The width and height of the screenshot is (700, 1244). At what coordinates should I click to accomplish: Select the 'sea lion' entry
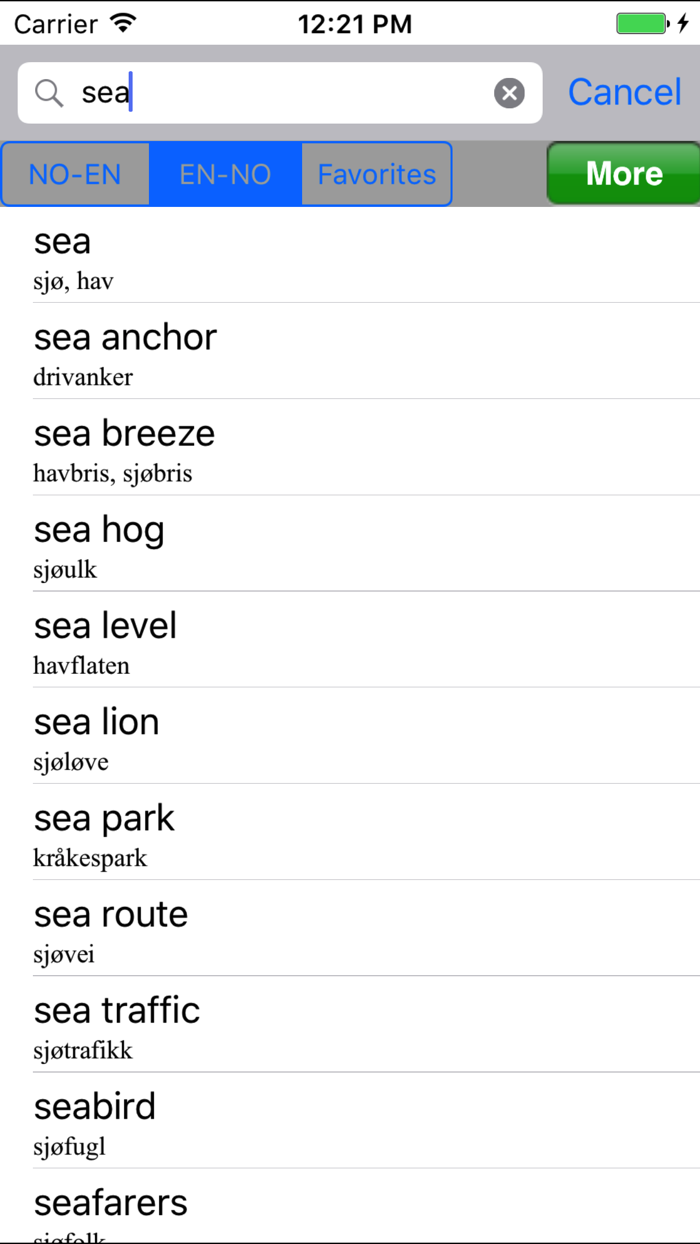(x=350, y=736)
